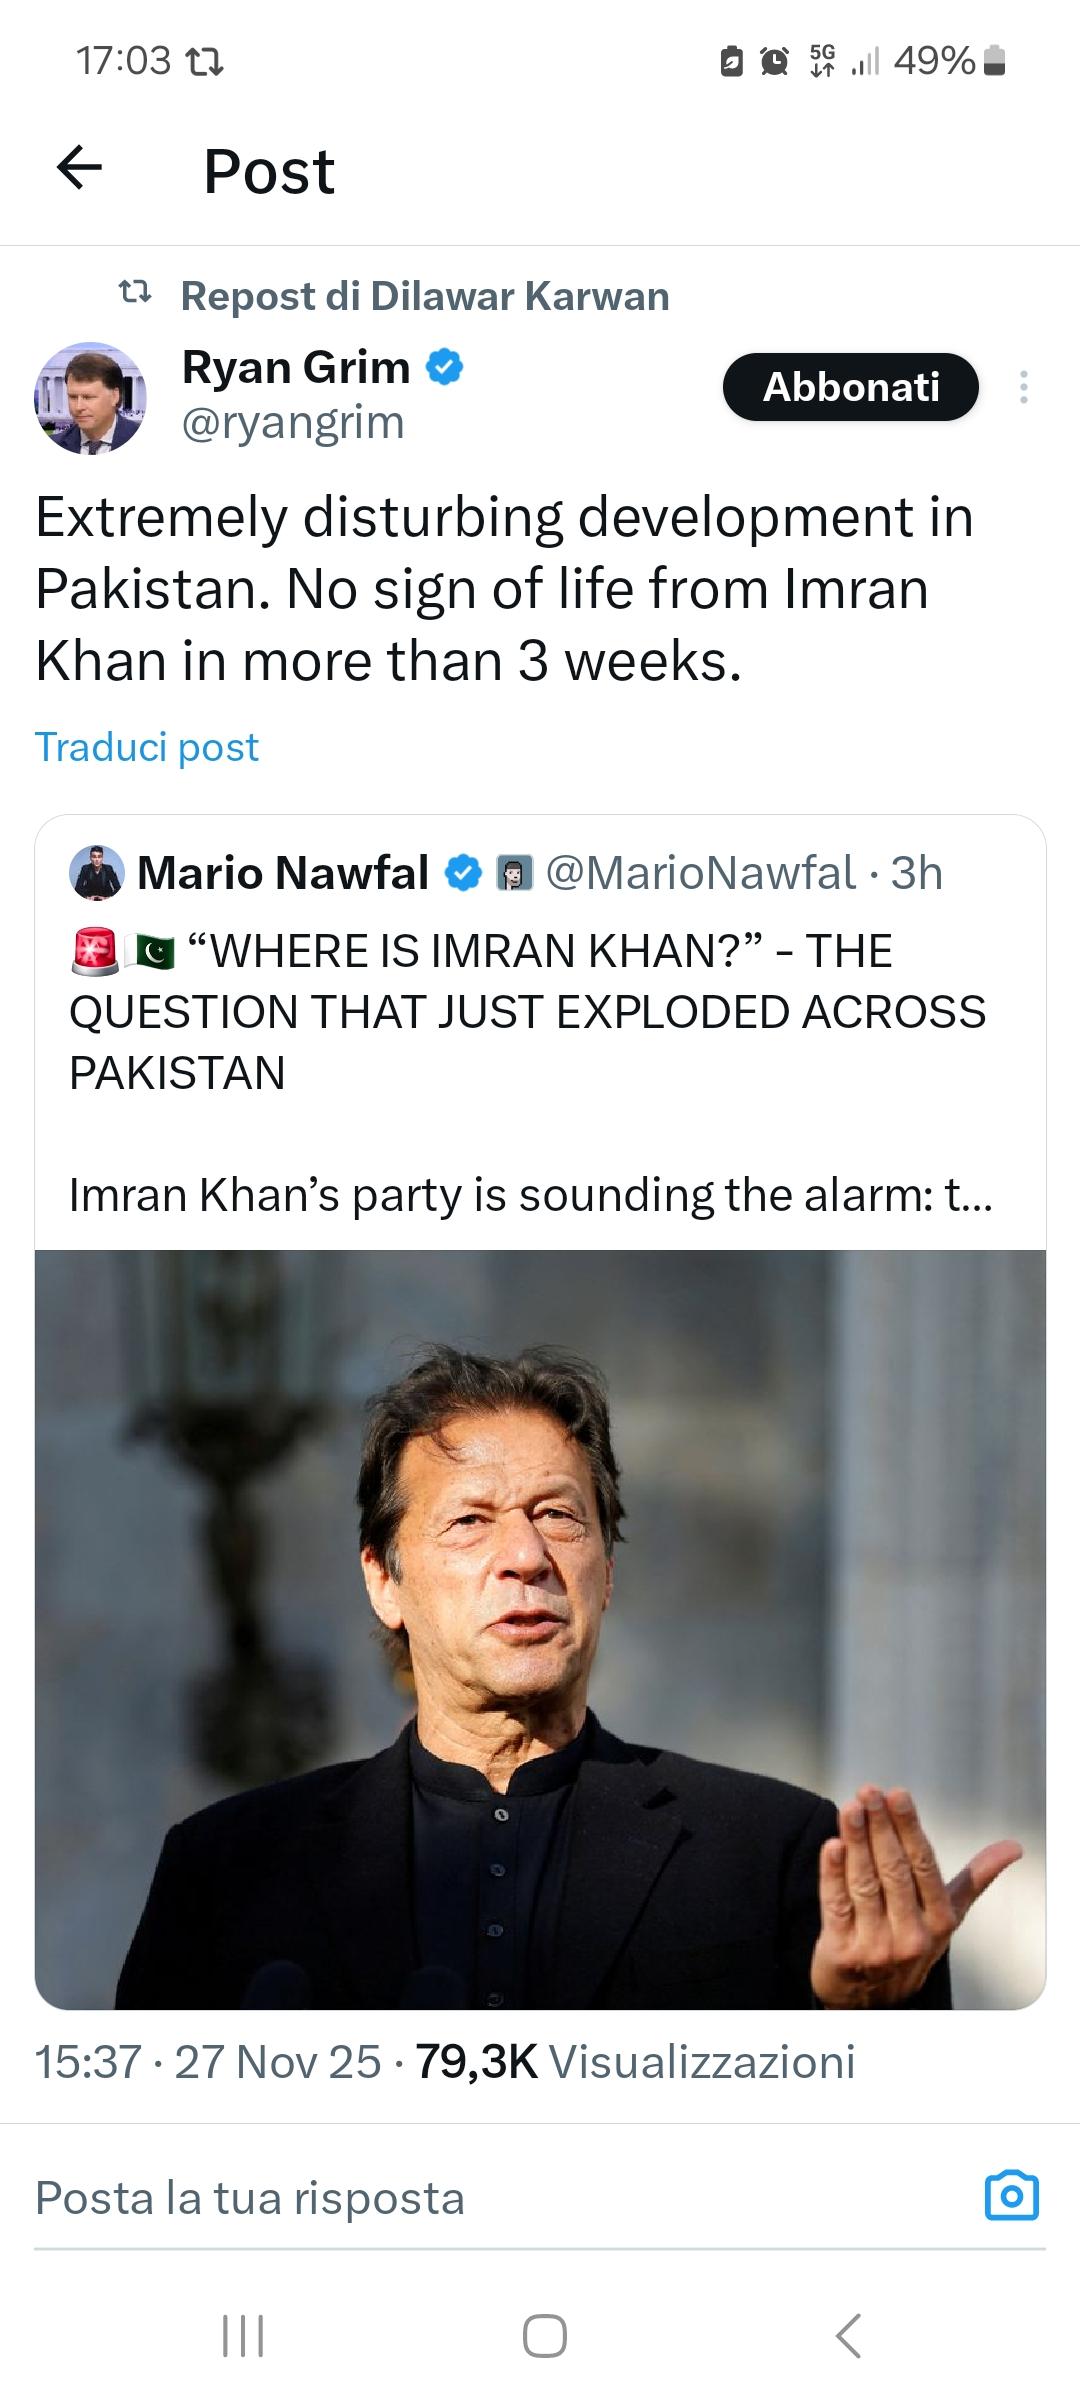Tap the camera icon in reply bar

point(1012,2196)
